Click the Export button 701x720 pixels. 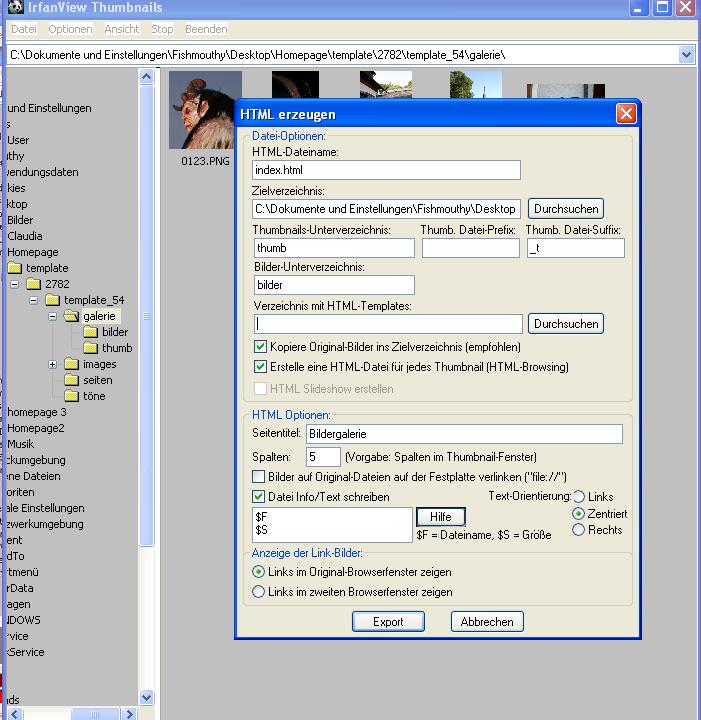click(x=388, y=622)
